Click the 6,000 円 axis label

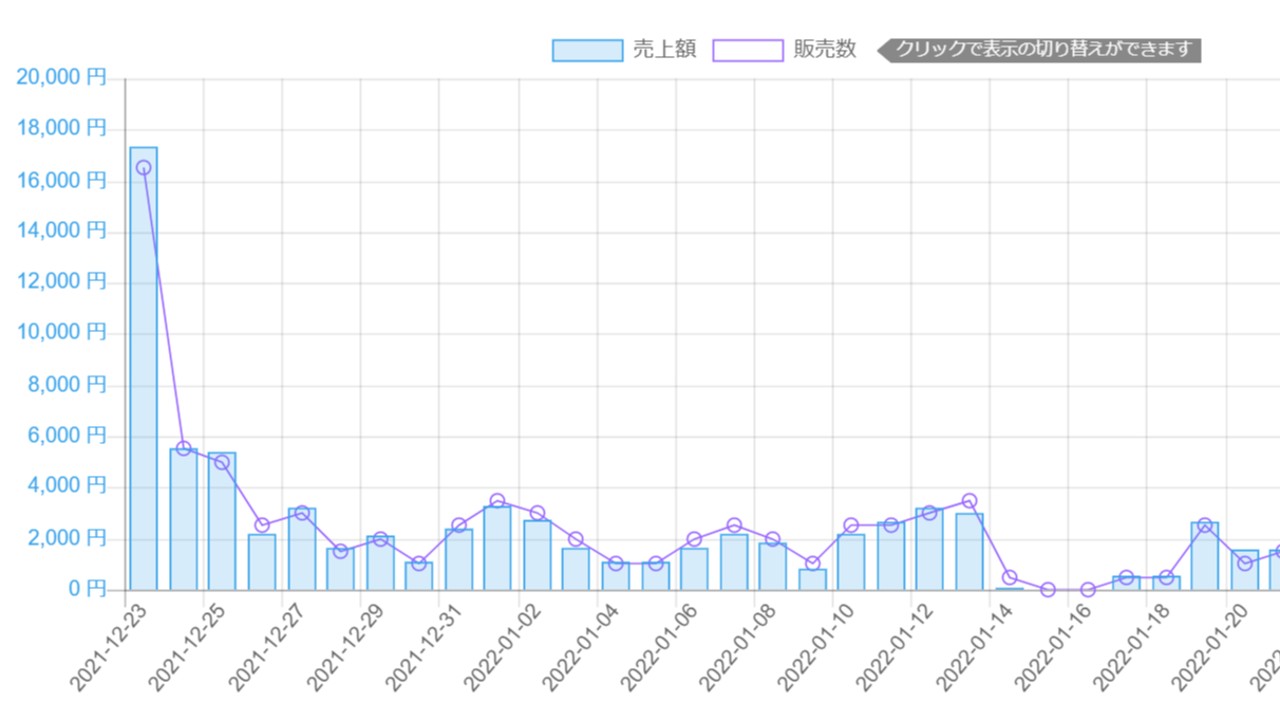pyautogui.click(x=68, y=436)
